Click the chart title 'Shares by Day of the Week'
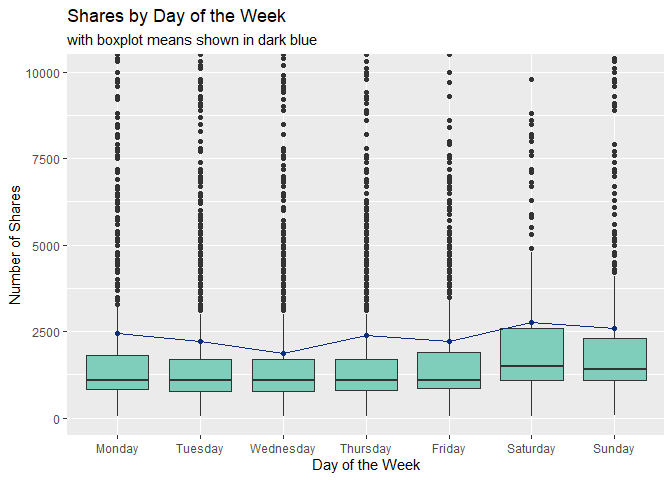The width and height of the screenshot is (672, 480). [176, 17]
